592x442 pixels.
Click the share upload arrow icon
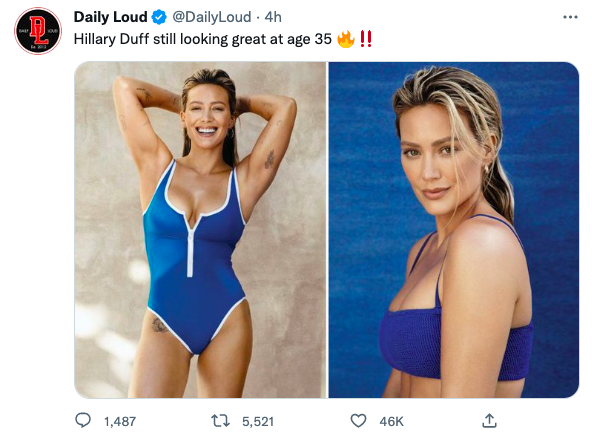tap(489, 420)
